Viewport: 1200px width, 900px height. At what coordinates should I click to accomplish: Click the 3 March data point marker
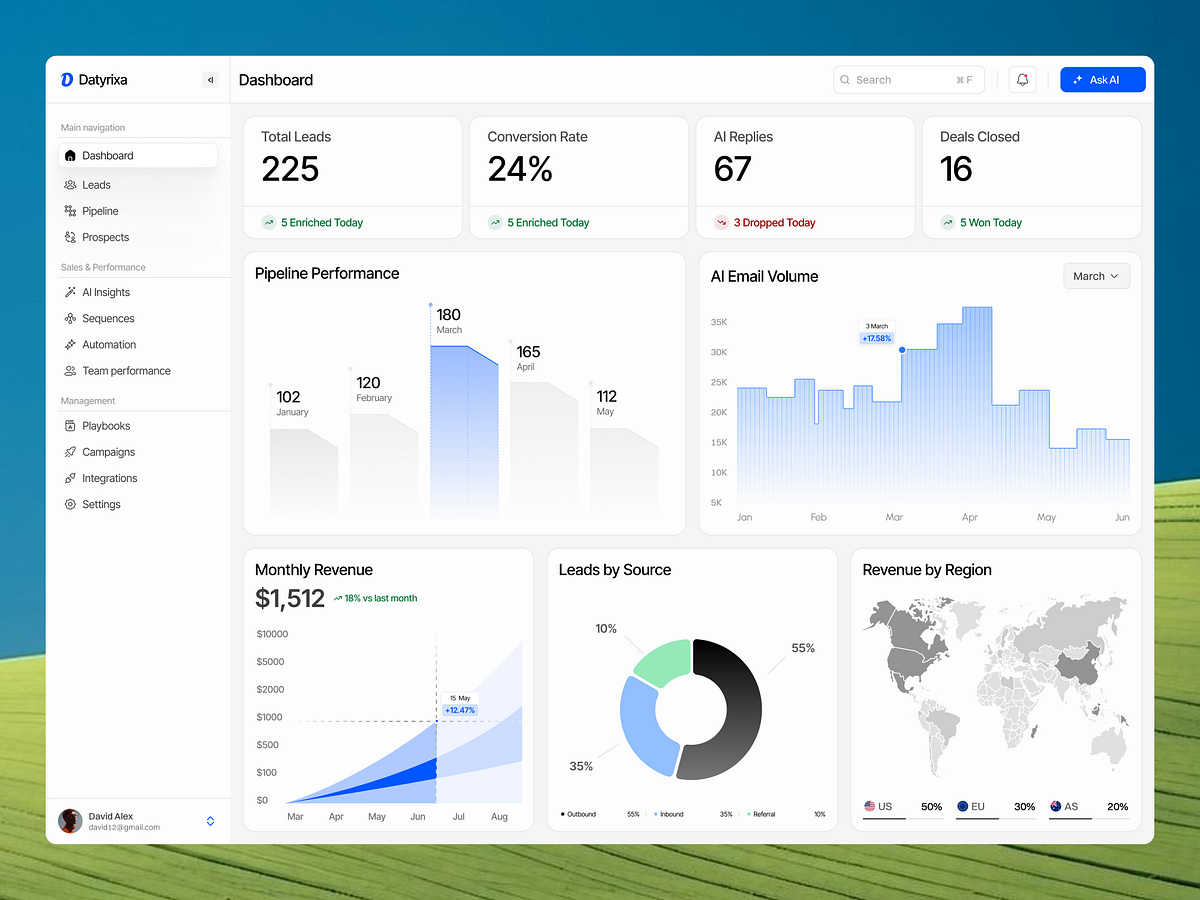click(x=902, y=350)
